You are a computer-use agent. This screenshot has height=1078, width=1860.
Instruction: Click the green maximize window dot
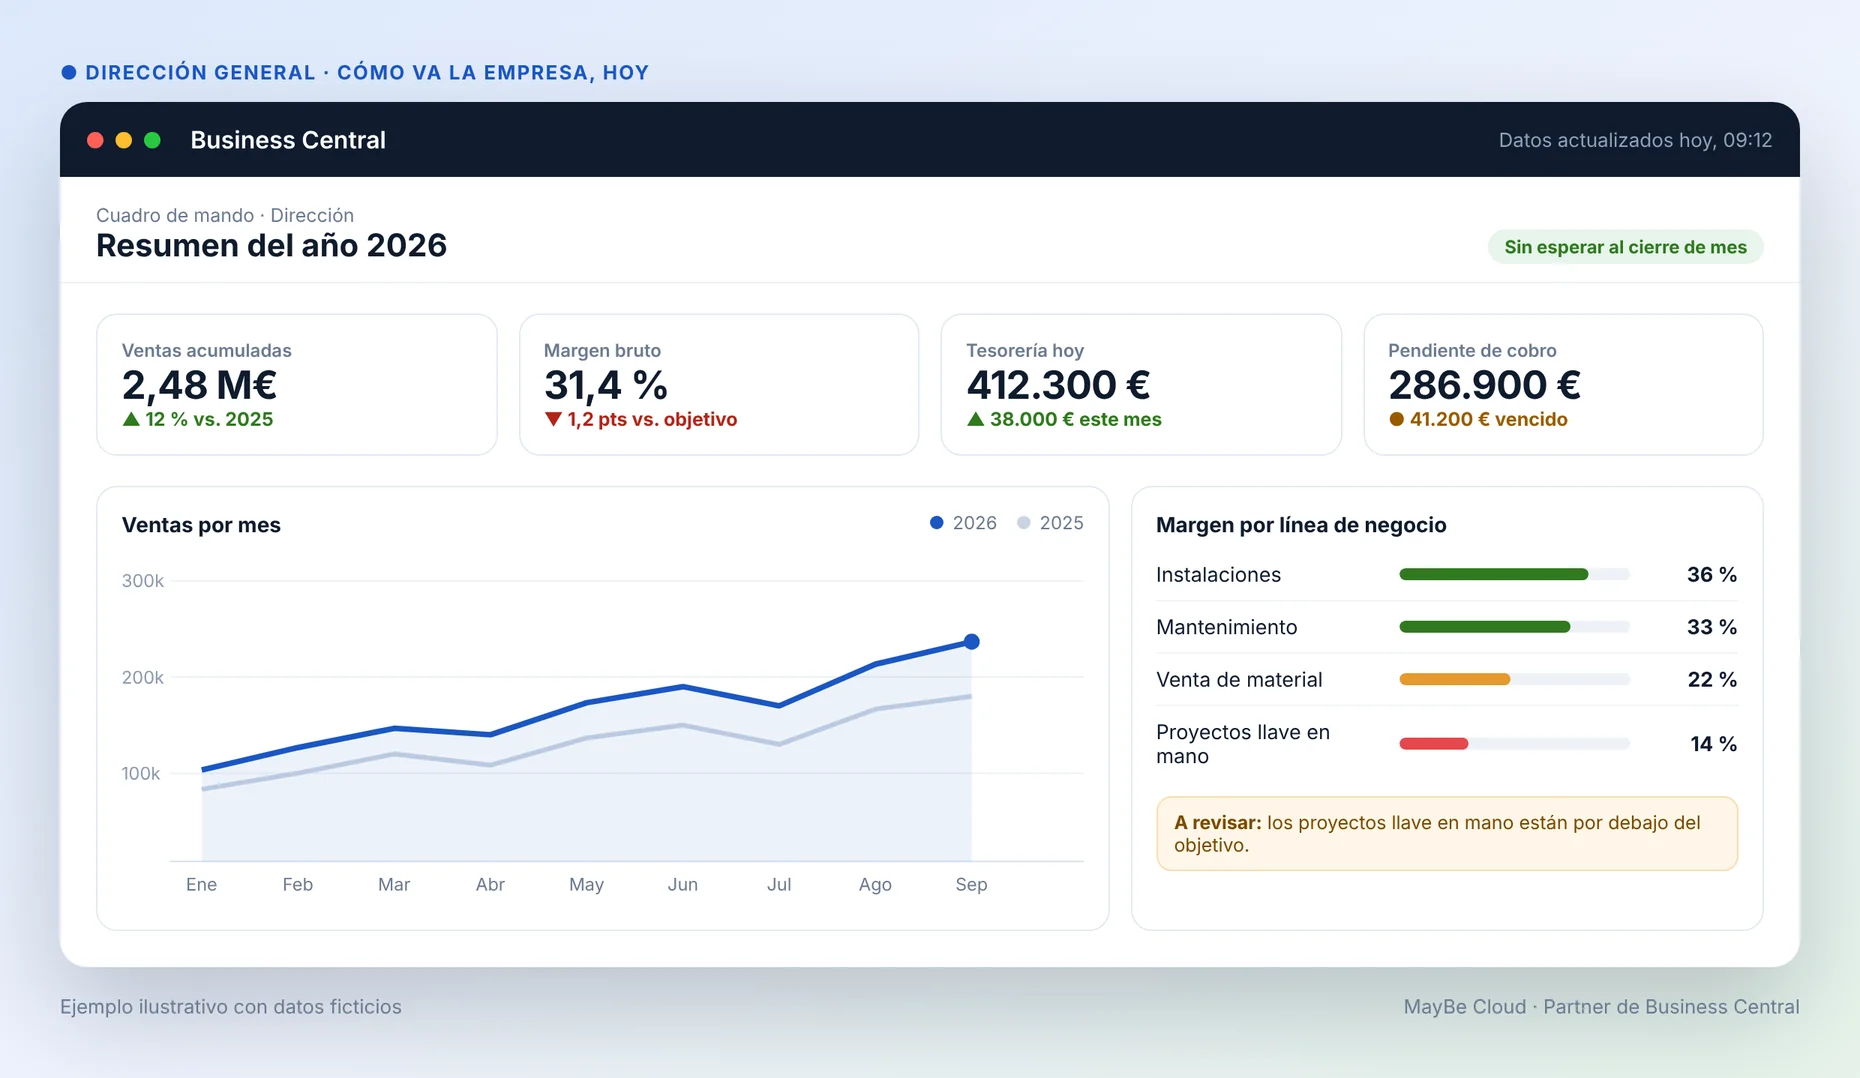(152, 140)
